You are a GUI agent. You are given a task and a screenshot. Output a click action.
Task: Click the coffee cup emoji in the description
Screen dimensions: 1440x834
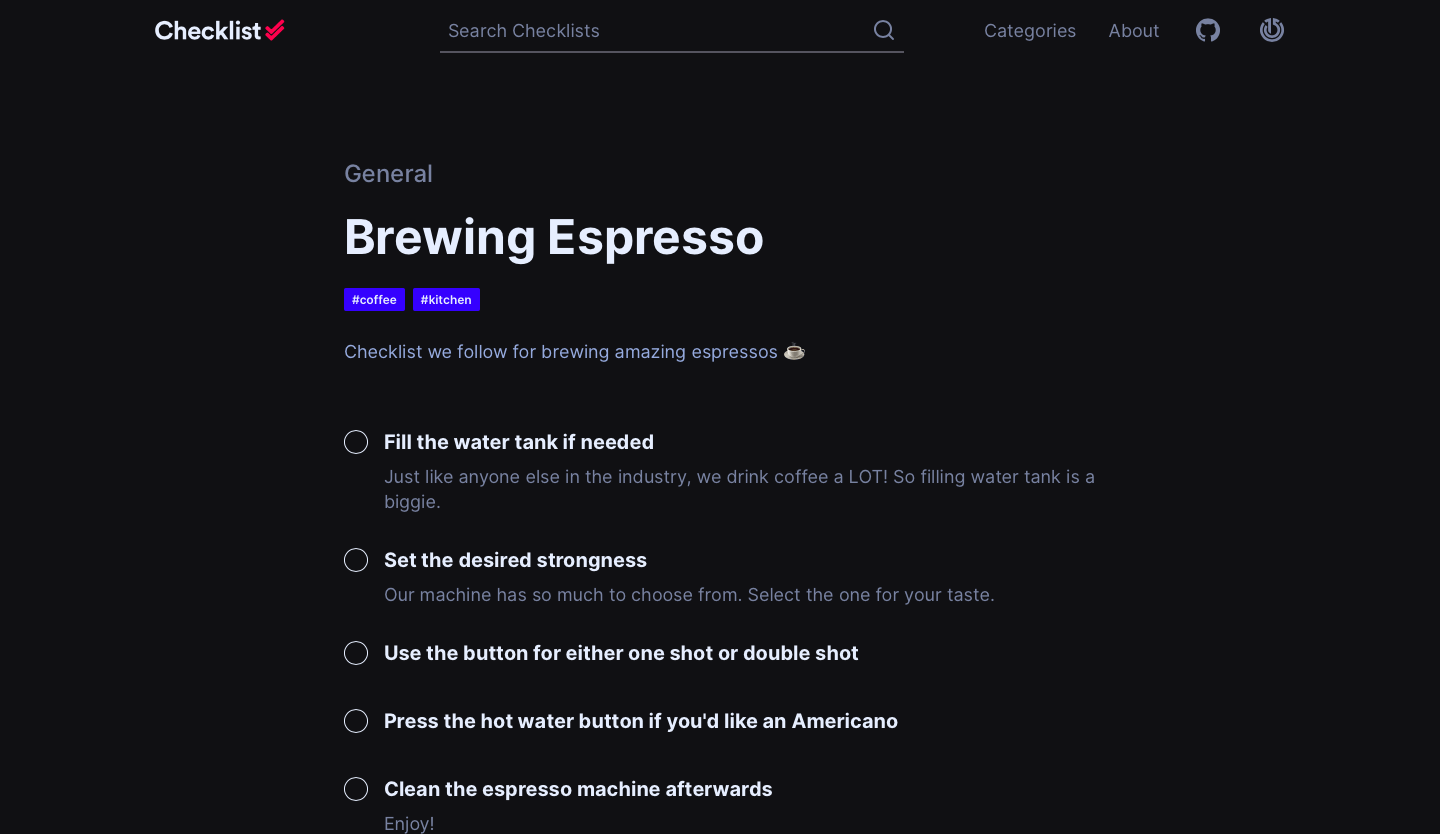(794, 352)
